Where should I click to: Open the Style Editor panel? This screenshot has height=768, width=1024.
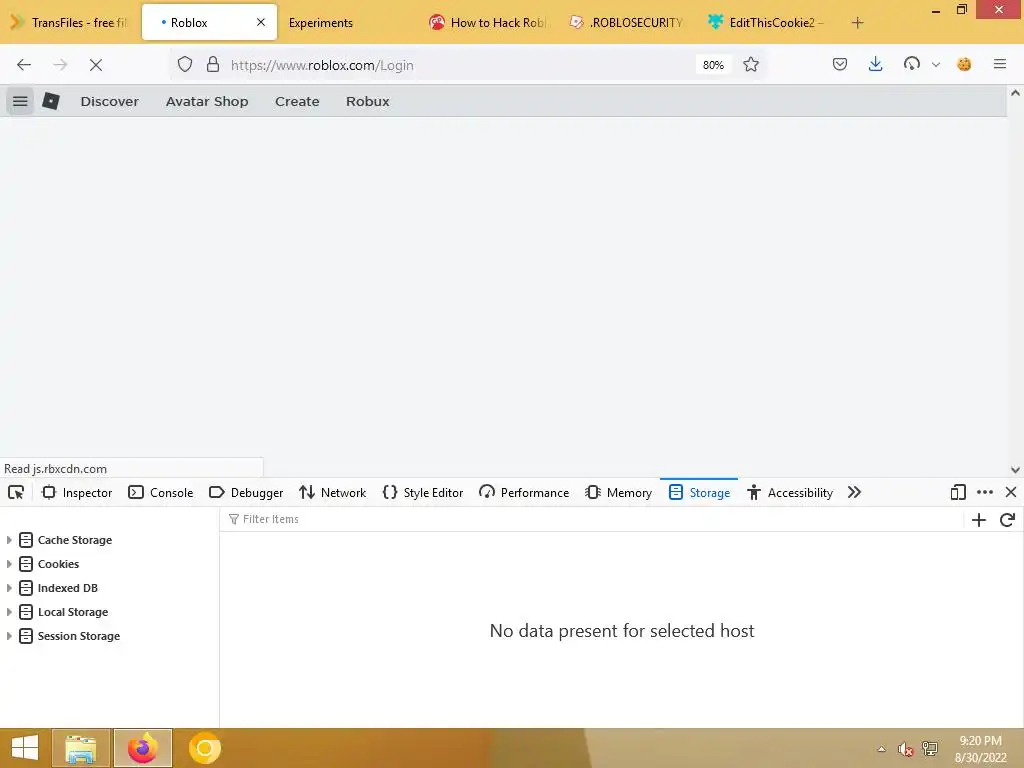[423, 492]
